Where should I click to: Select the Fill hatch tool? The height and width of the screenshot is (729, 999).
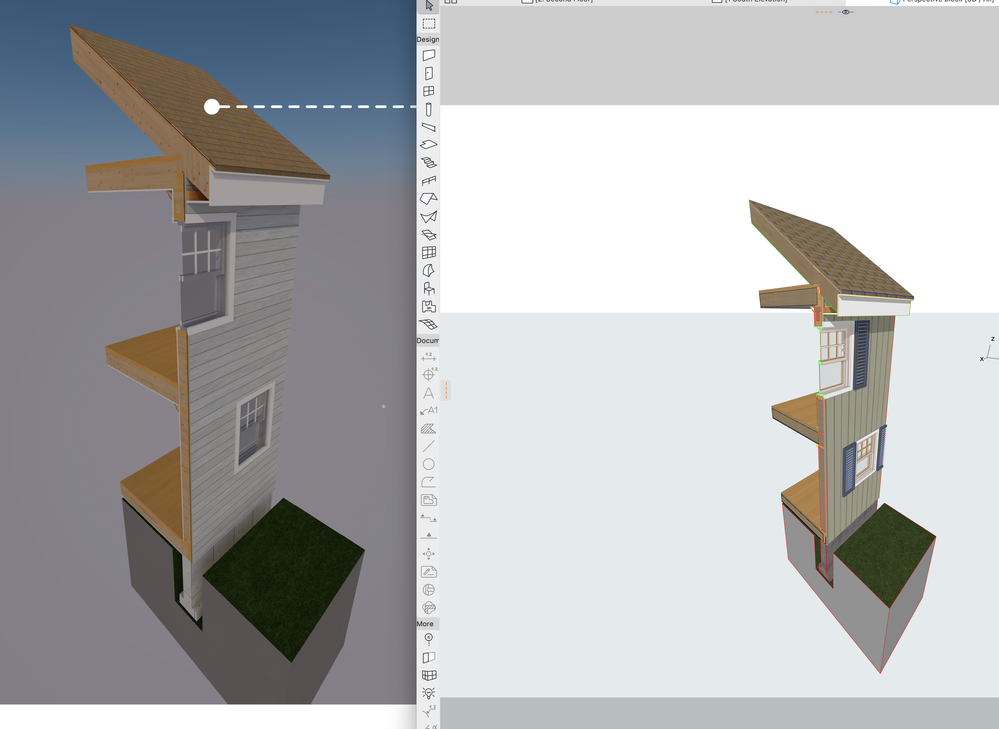[x=429, y=428]
